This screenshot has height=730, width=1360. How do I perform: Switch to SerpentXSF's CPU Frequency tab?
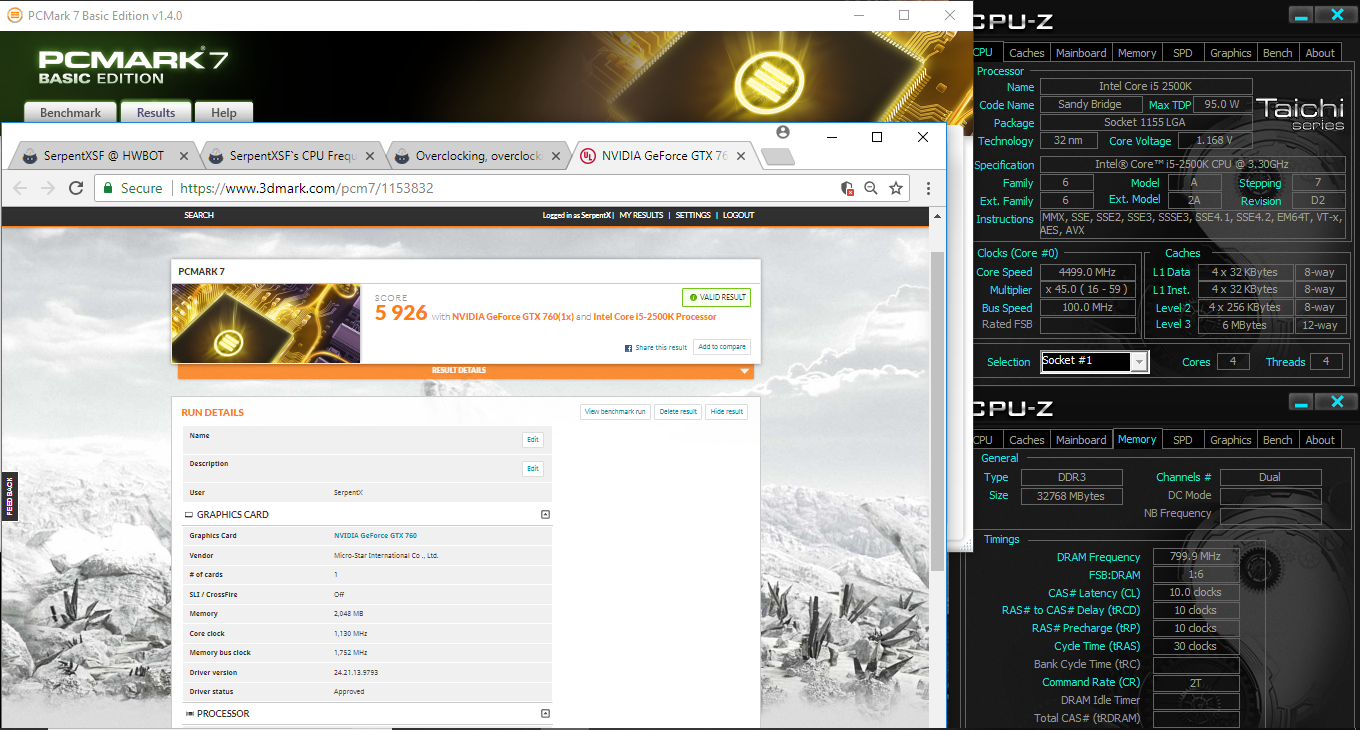tap(292, 156)
